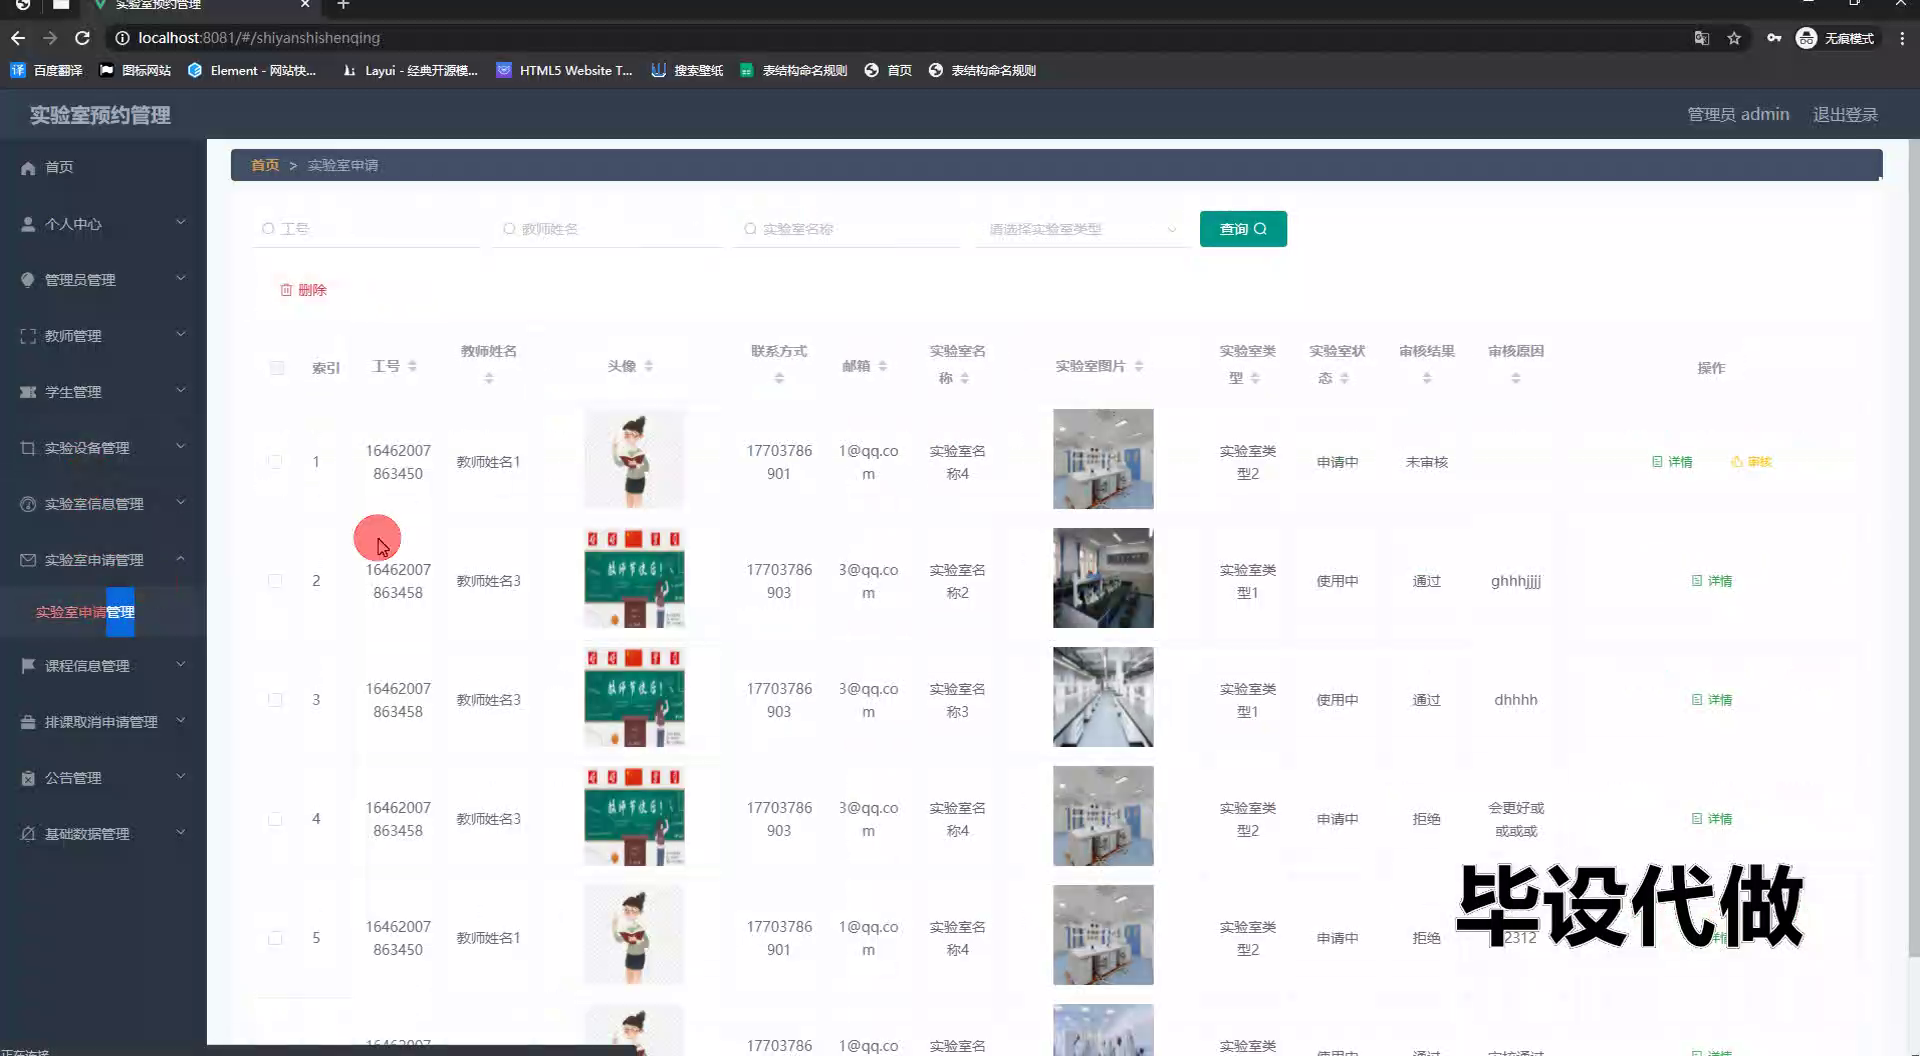The image size is (1920, 1056).
Task: Open the browser three-dot menu
Action: 1902,38
